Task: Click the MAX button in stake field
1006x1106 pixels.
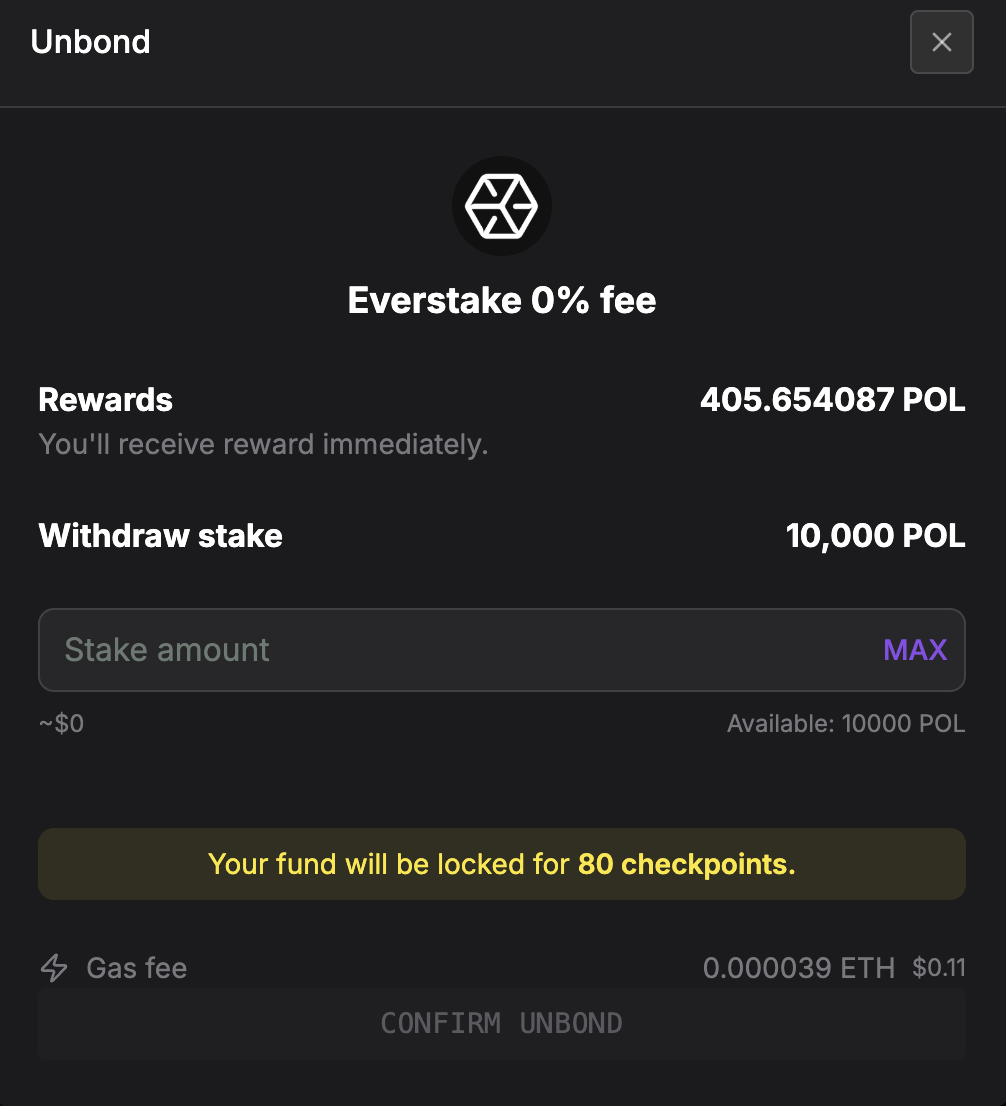Action: coord(915,650)
